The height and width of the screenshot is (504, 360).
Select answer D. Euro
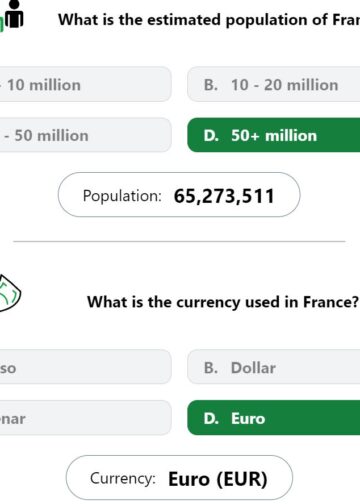click(x=273, y=418)
